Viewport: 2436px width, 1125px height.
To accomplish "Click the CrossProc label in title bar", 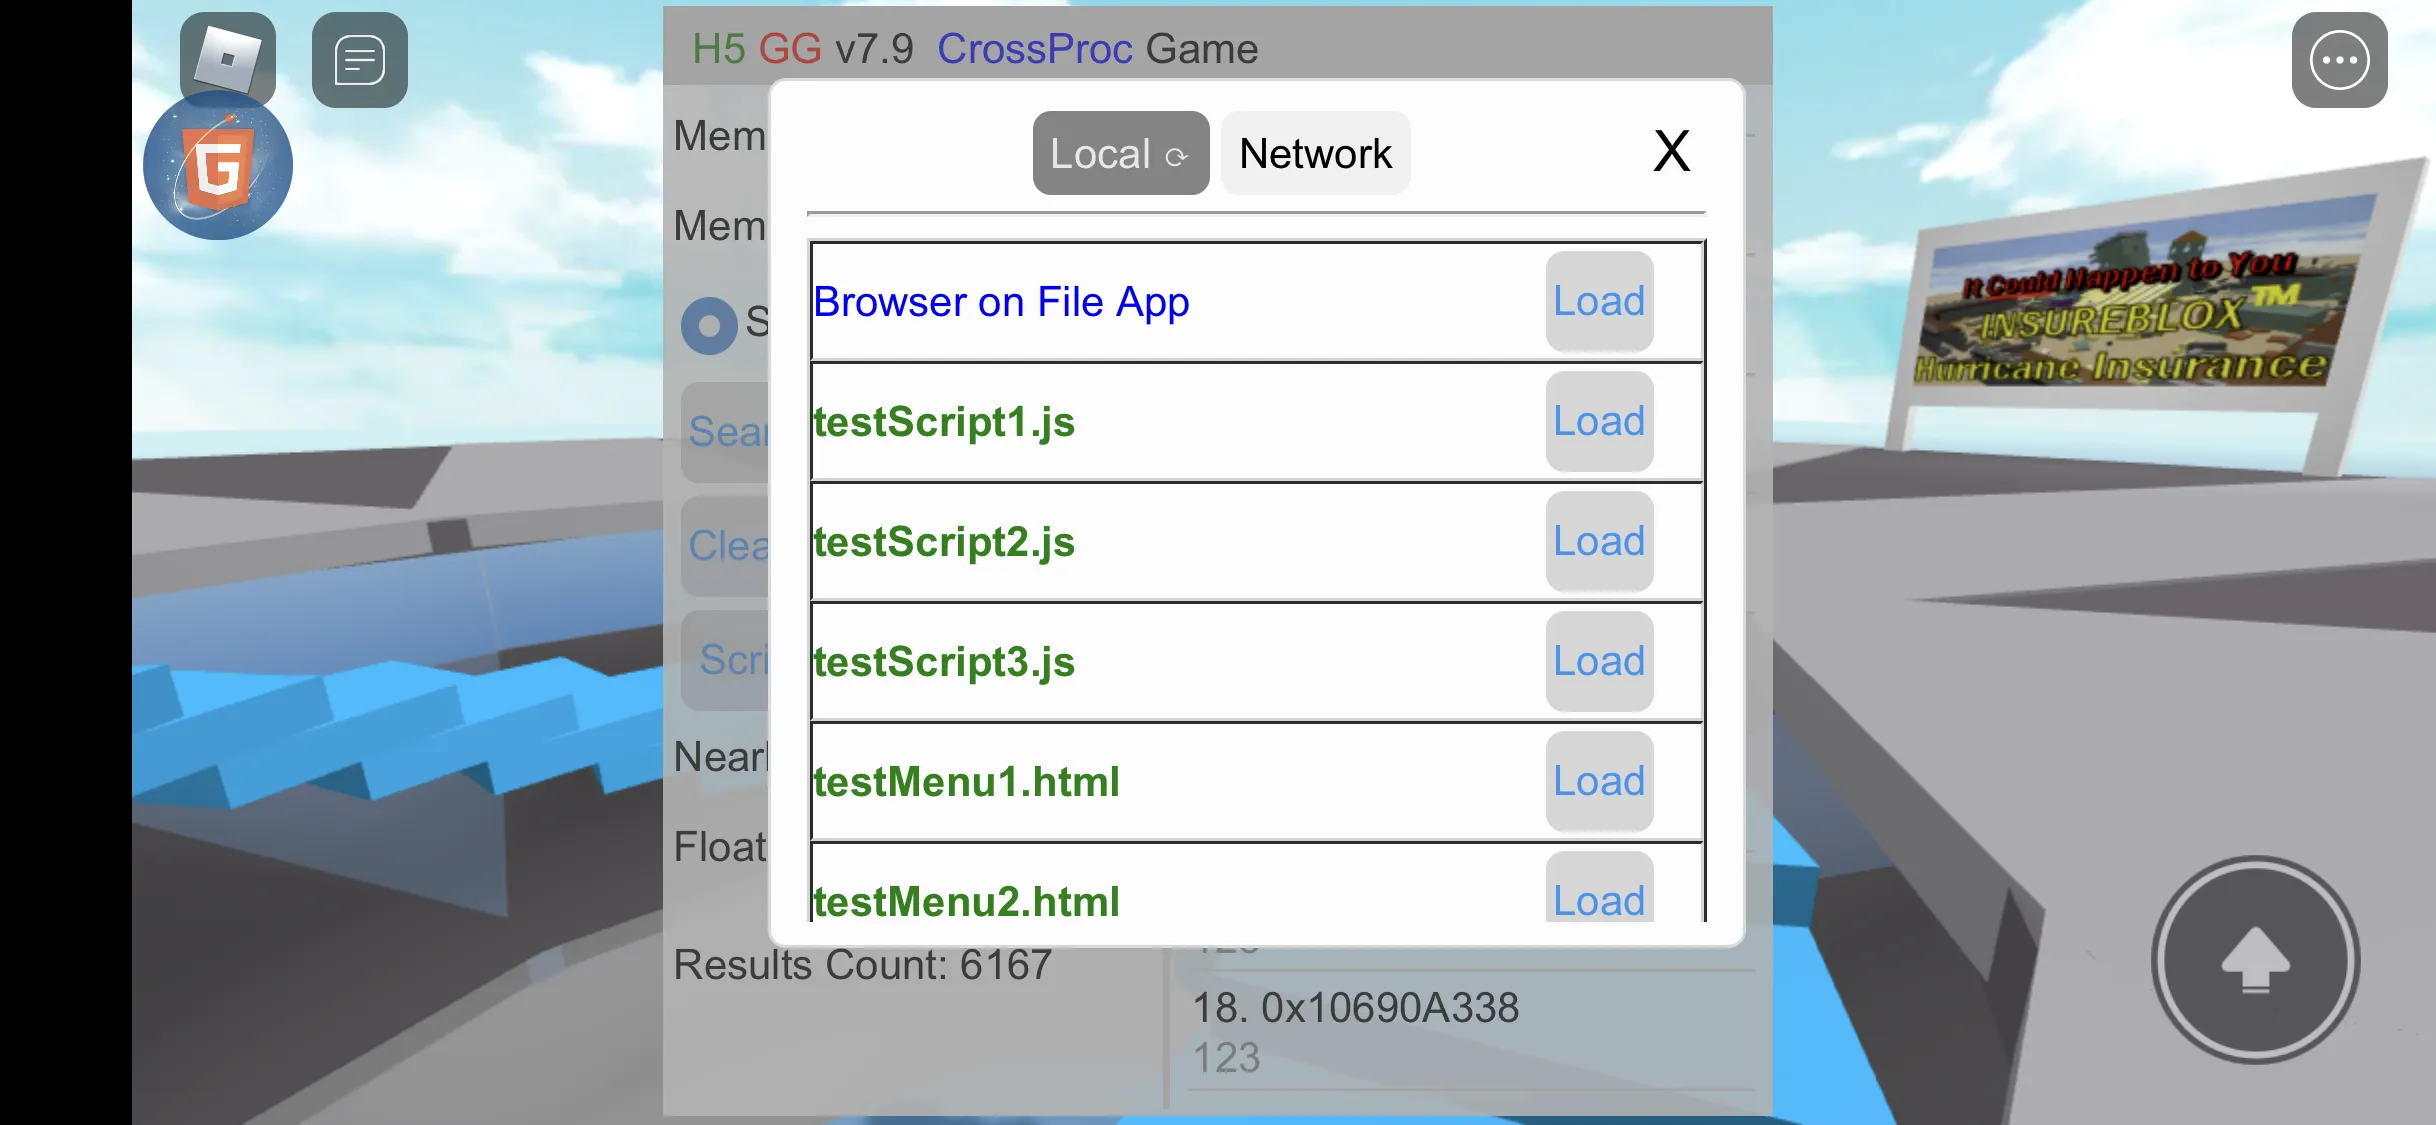I will click(1034, 48).
